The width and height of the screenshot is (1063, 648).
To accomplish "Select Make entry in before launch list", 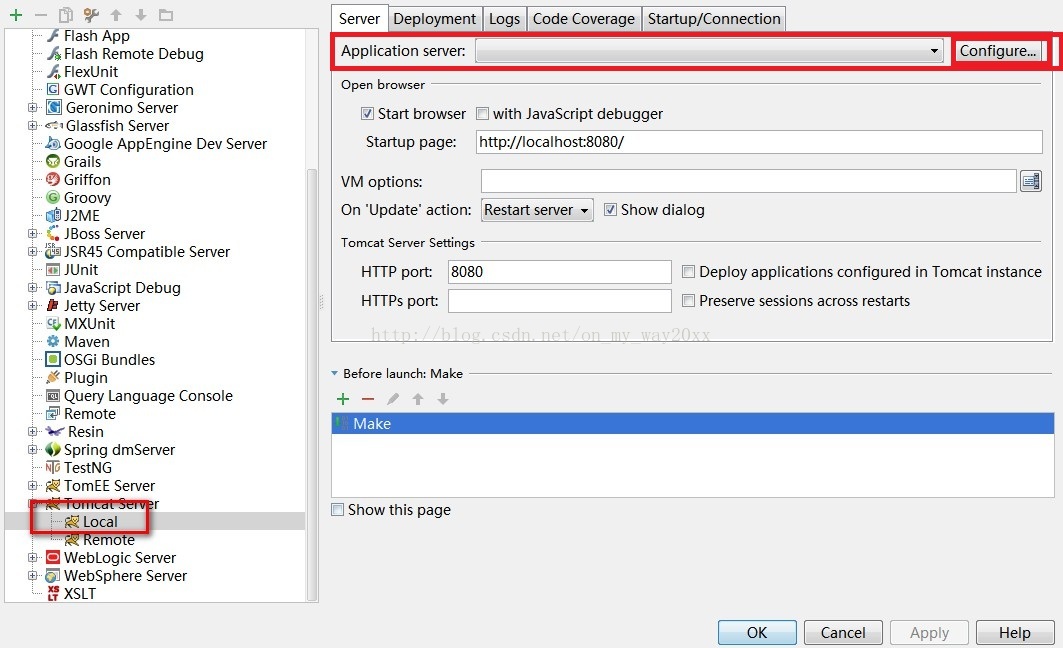I will click(x=692, y=424).
